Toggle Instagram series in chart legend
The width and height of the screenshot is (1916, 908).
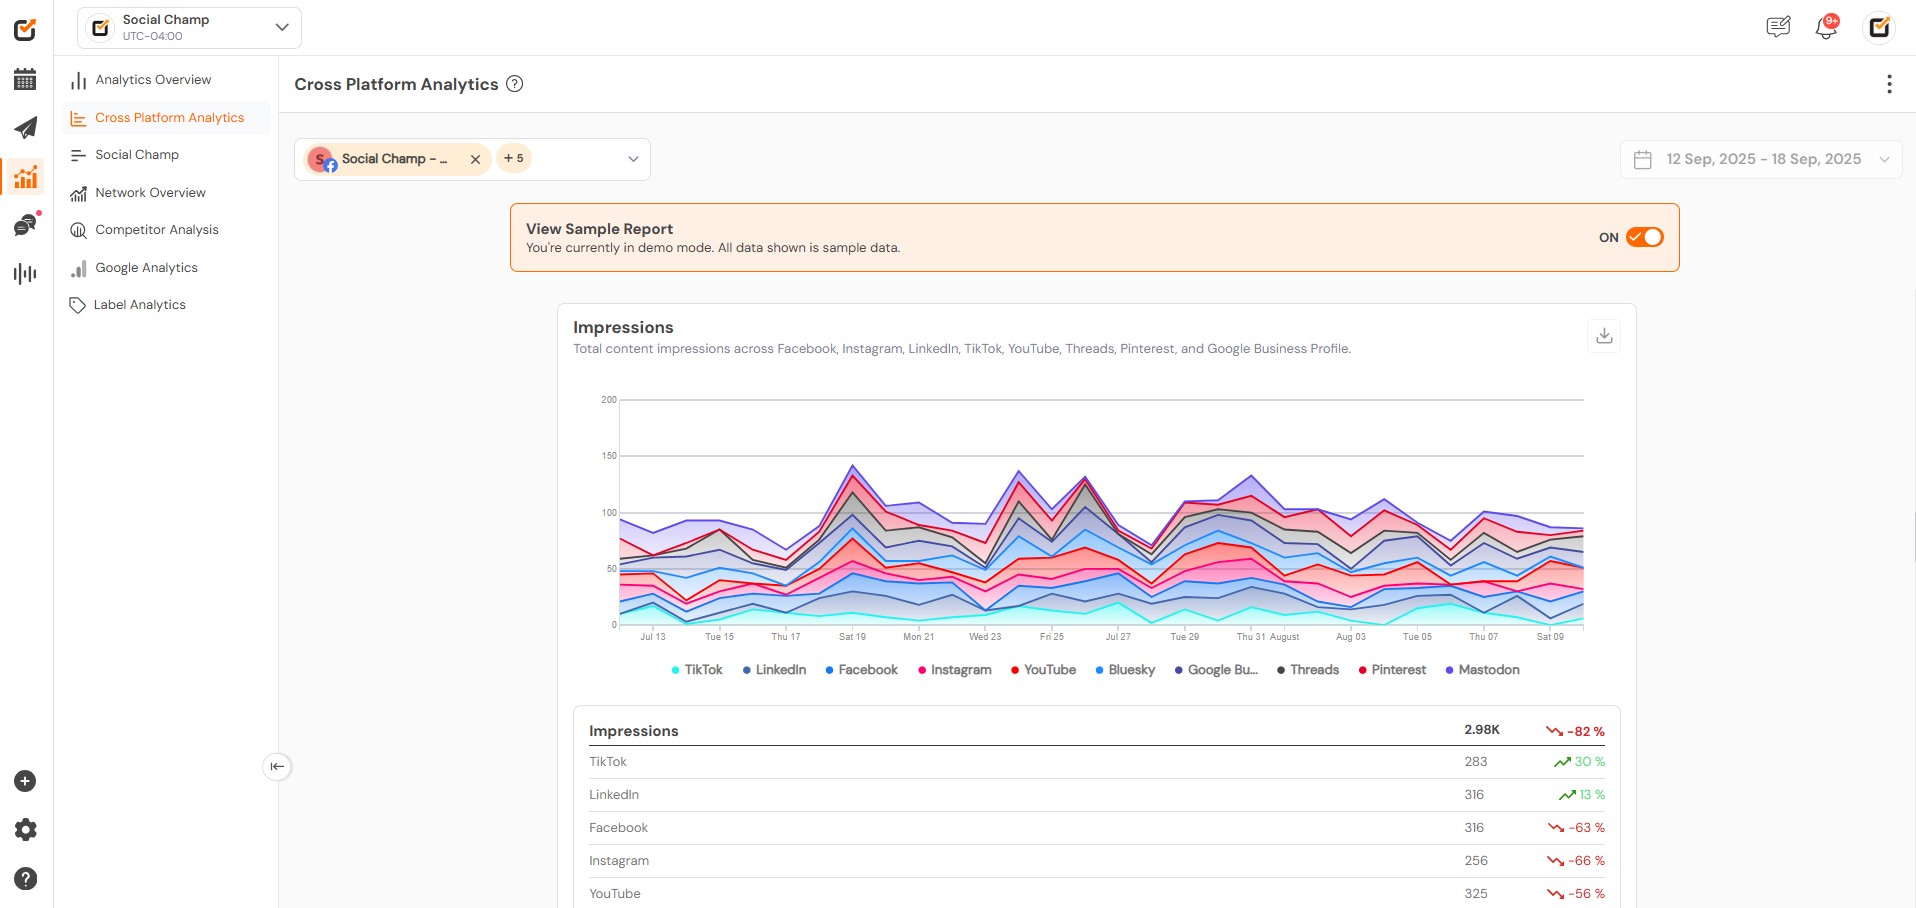coord(954,670)
